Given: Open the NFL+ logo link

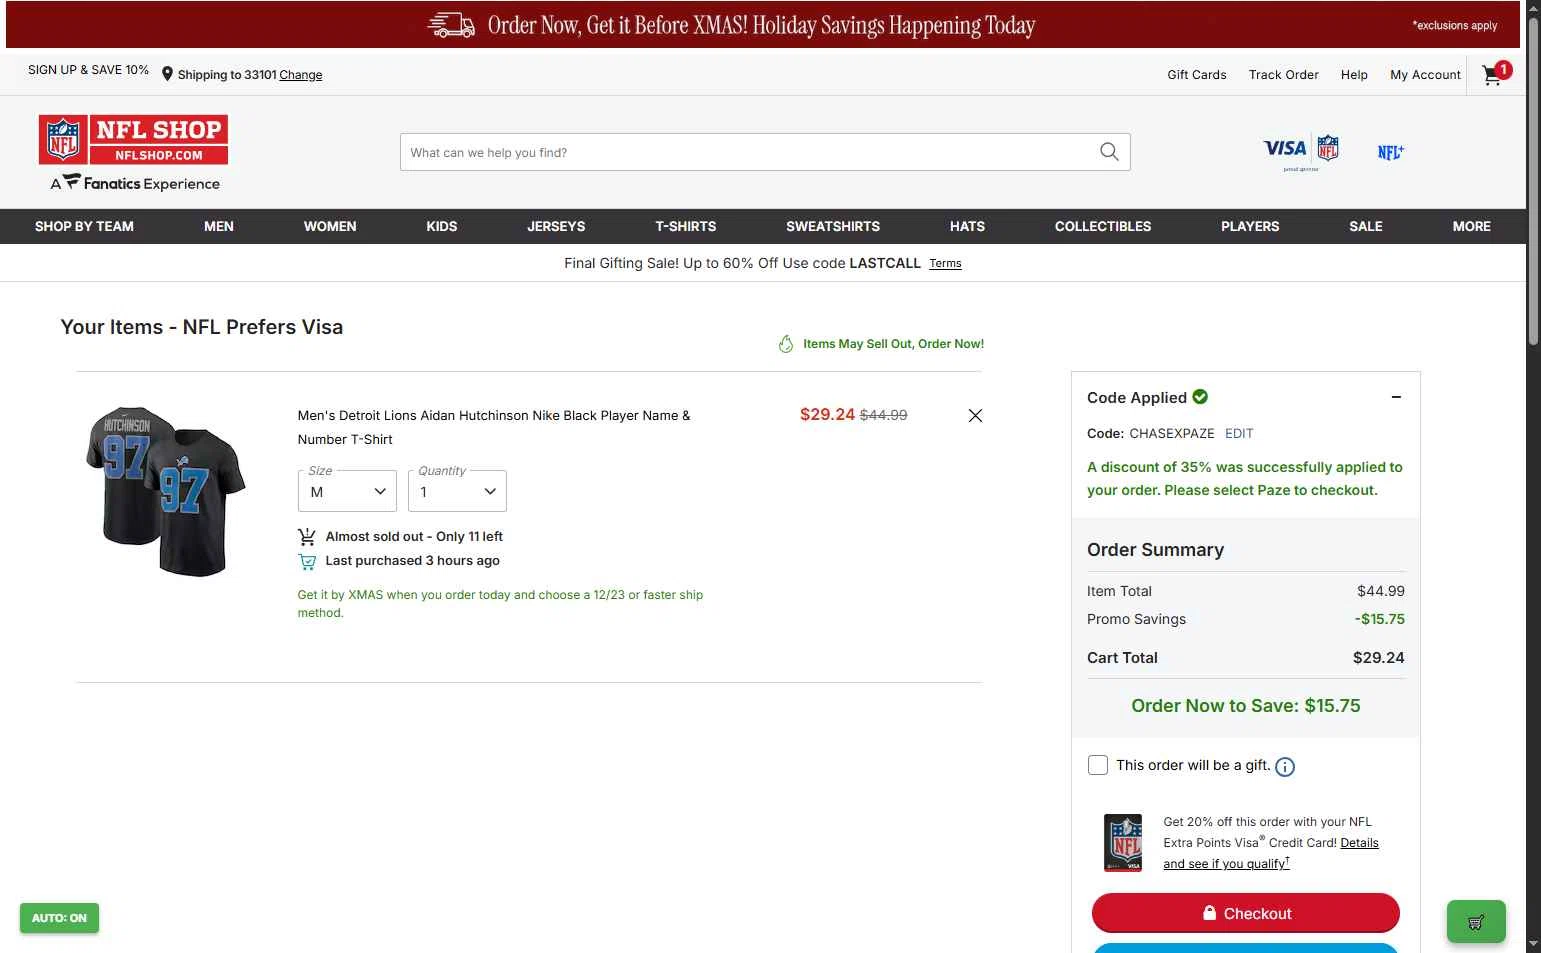Looking at the screenshot, I should point(1390,152).
